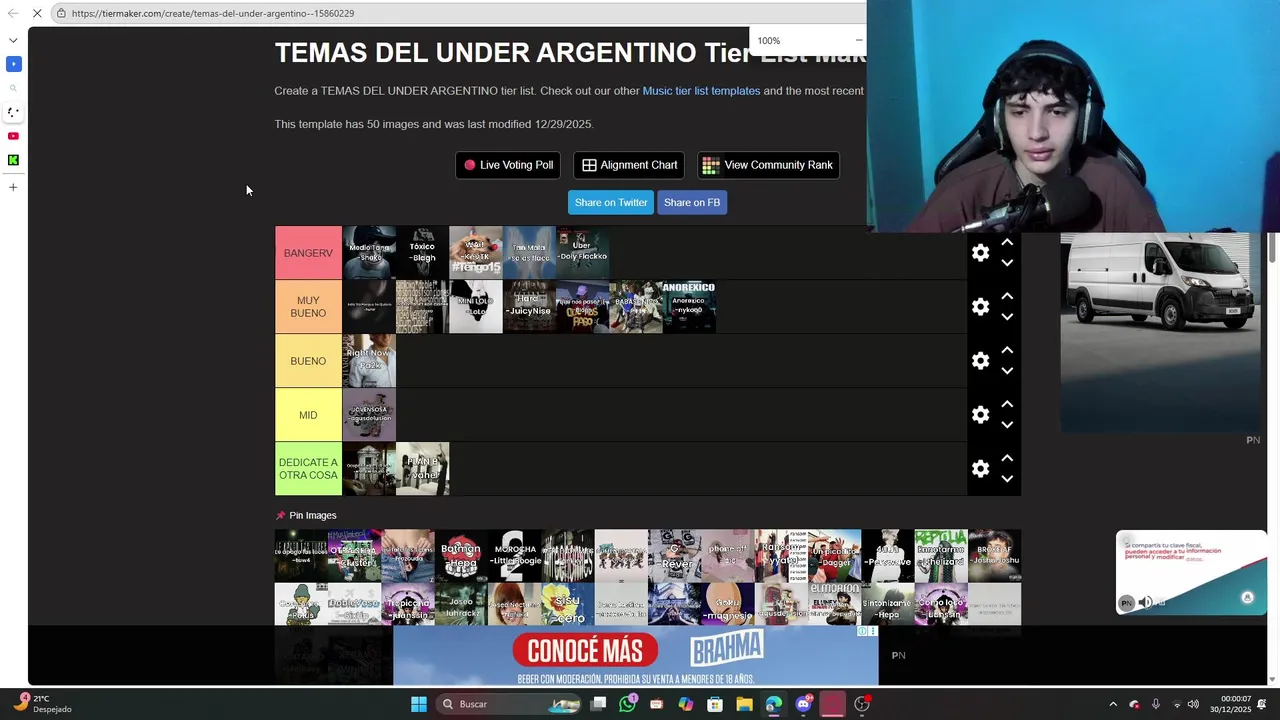Image resolution: width=1280 pixels, height=720 pixels.
Task: Select Uber - Doly Flackko thumbnail
Action: [582, 253]
